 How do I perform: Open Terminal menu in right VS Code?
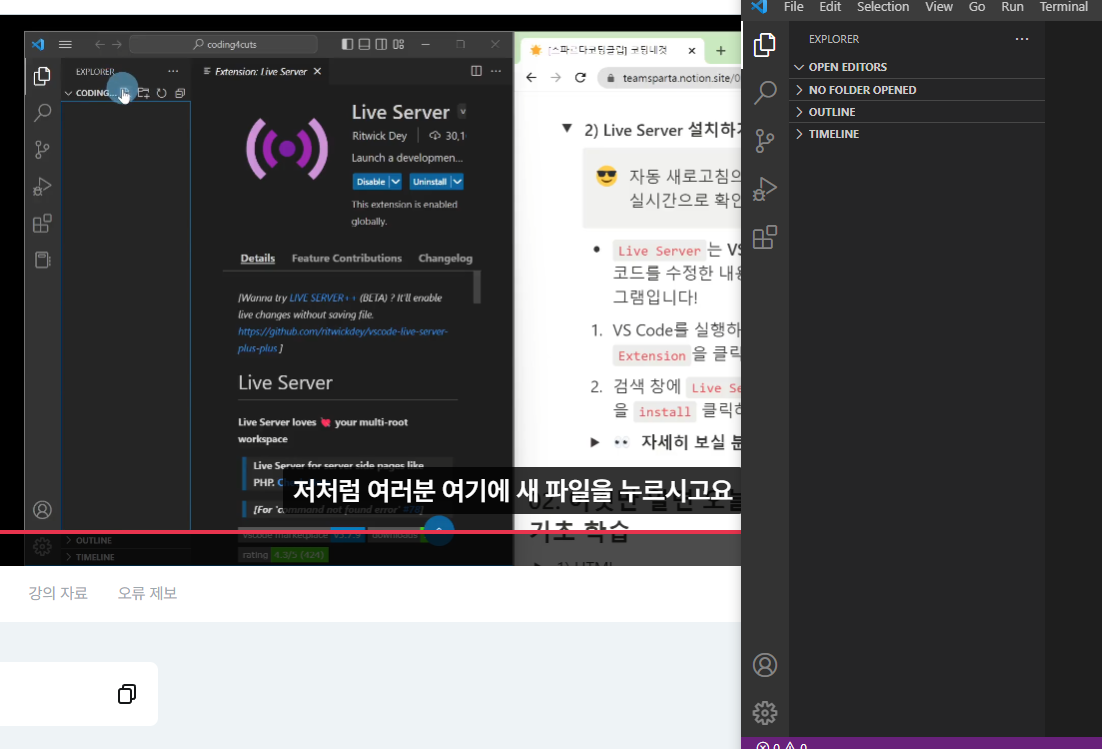[1063, 7]
